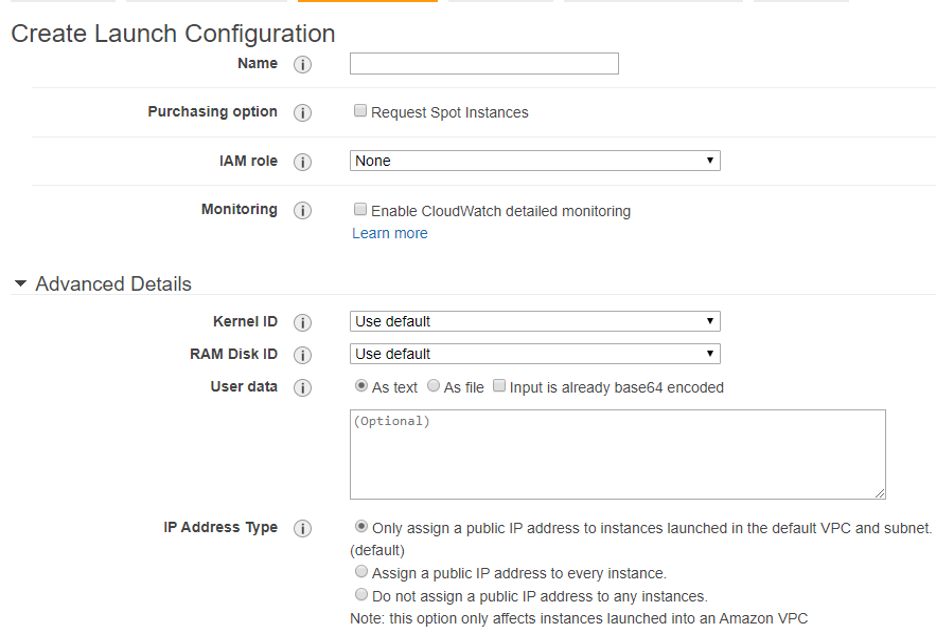Check Enable CloudWatch detailed monitoring
This screenshot has height=634, width=936.
click(360, 209)
